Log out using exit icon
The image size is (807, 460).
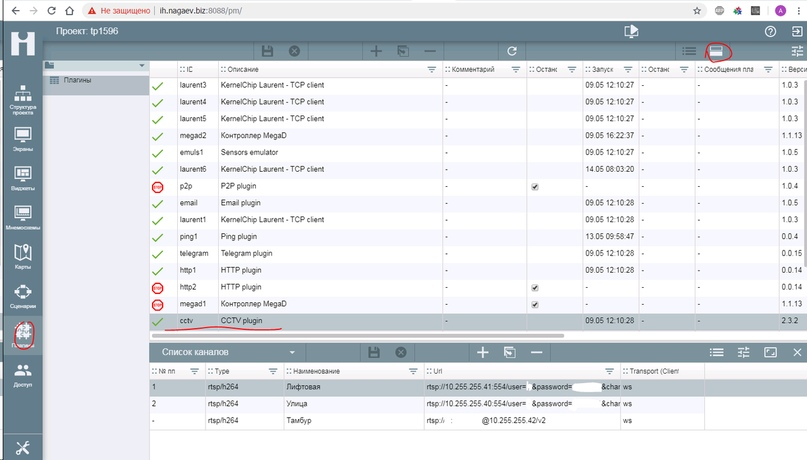click(797, 31)
